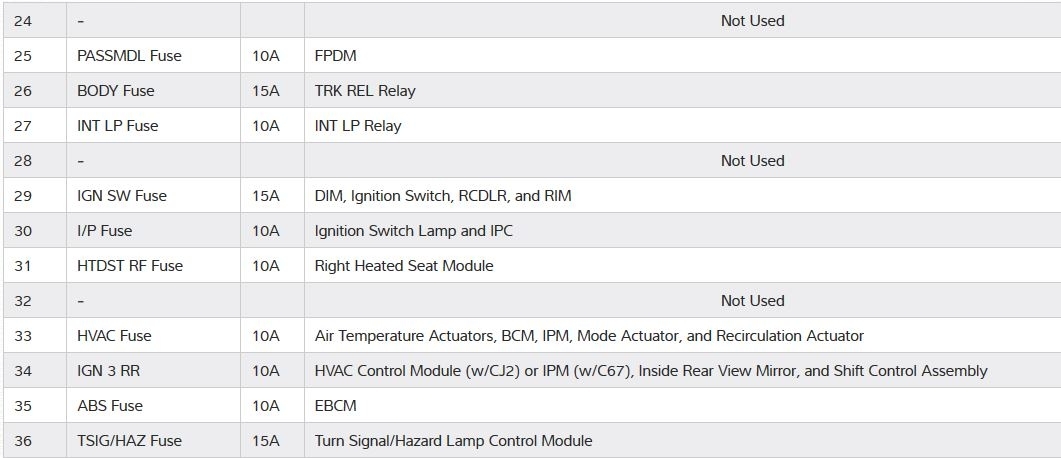This screenshot has height=458, width=1061.
Task: Click the PASSMDL Fuse cell
Action: coord(129,56)
